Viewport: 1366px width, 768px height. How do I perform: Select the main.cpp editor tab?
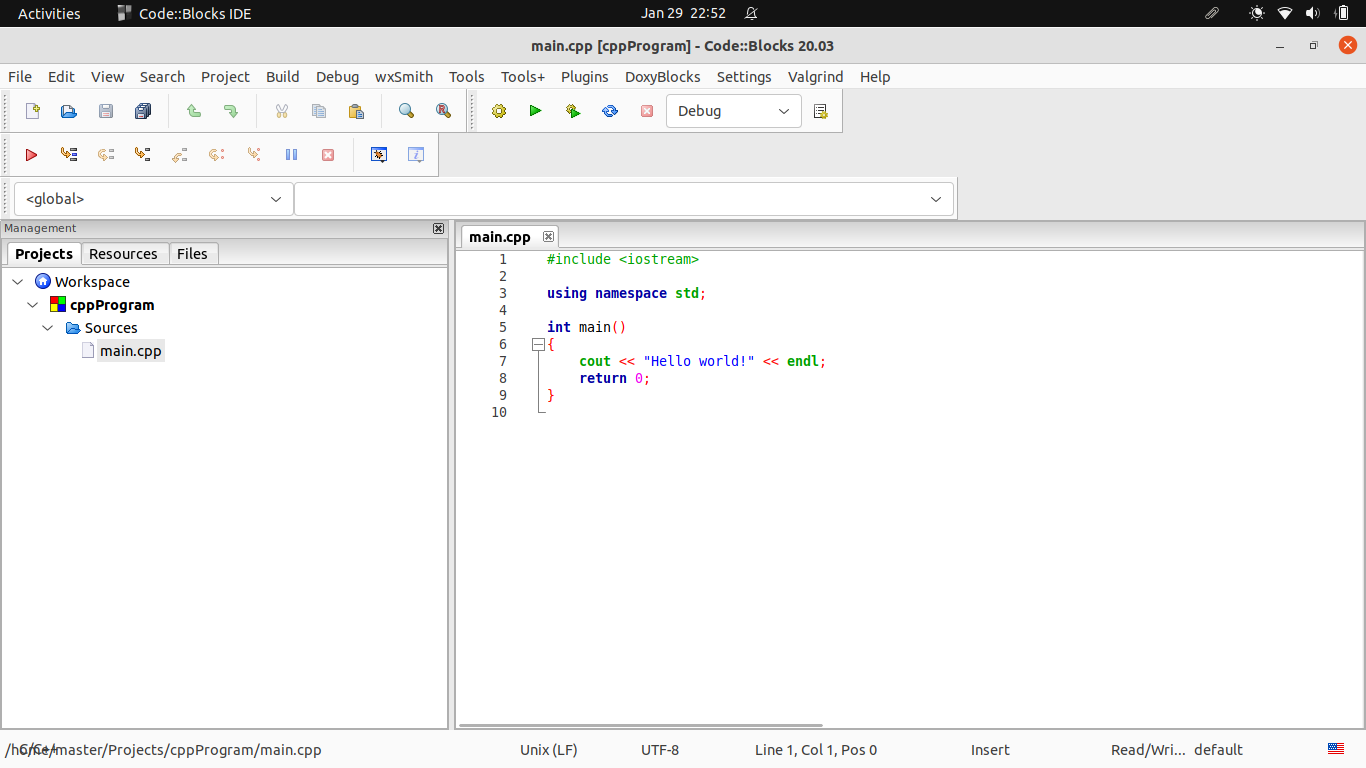[x=500, y=237]
